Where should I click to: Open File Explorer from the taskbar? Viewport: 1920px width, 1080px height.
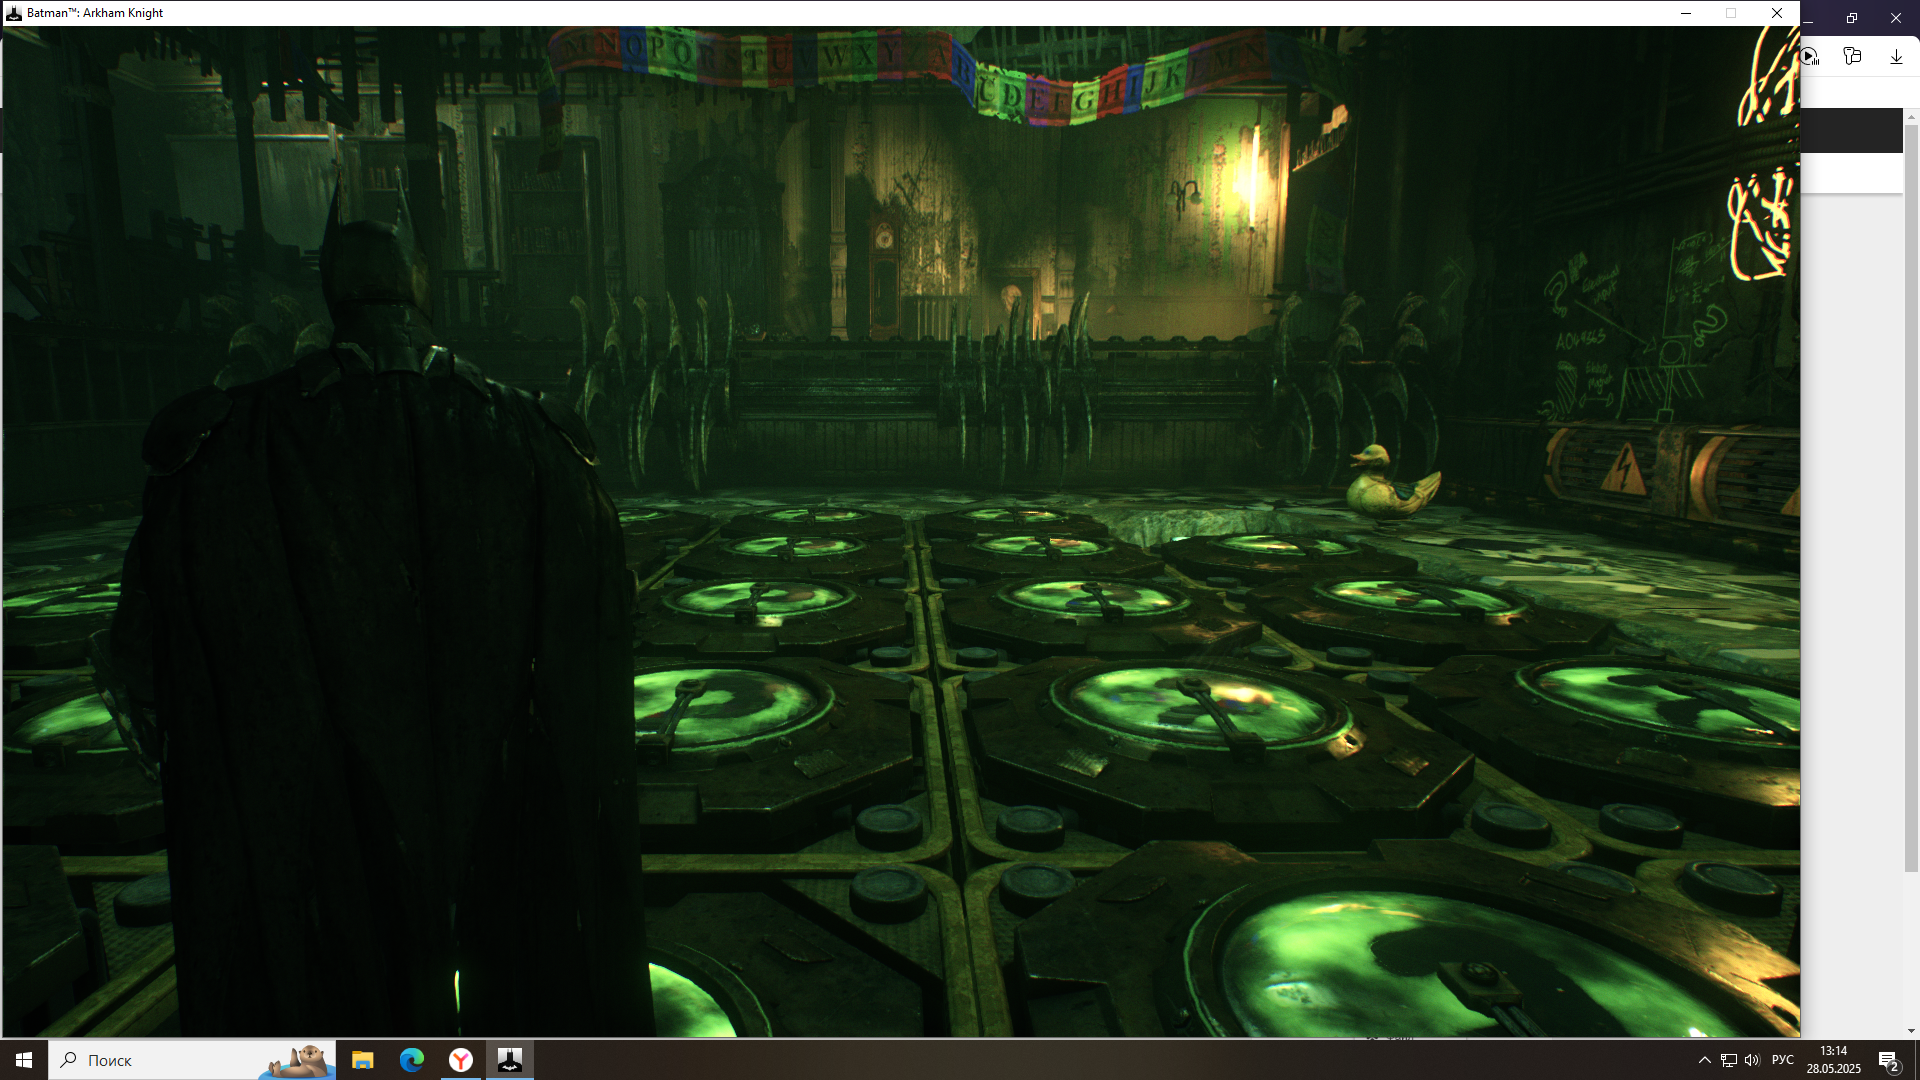point(363,1060)
